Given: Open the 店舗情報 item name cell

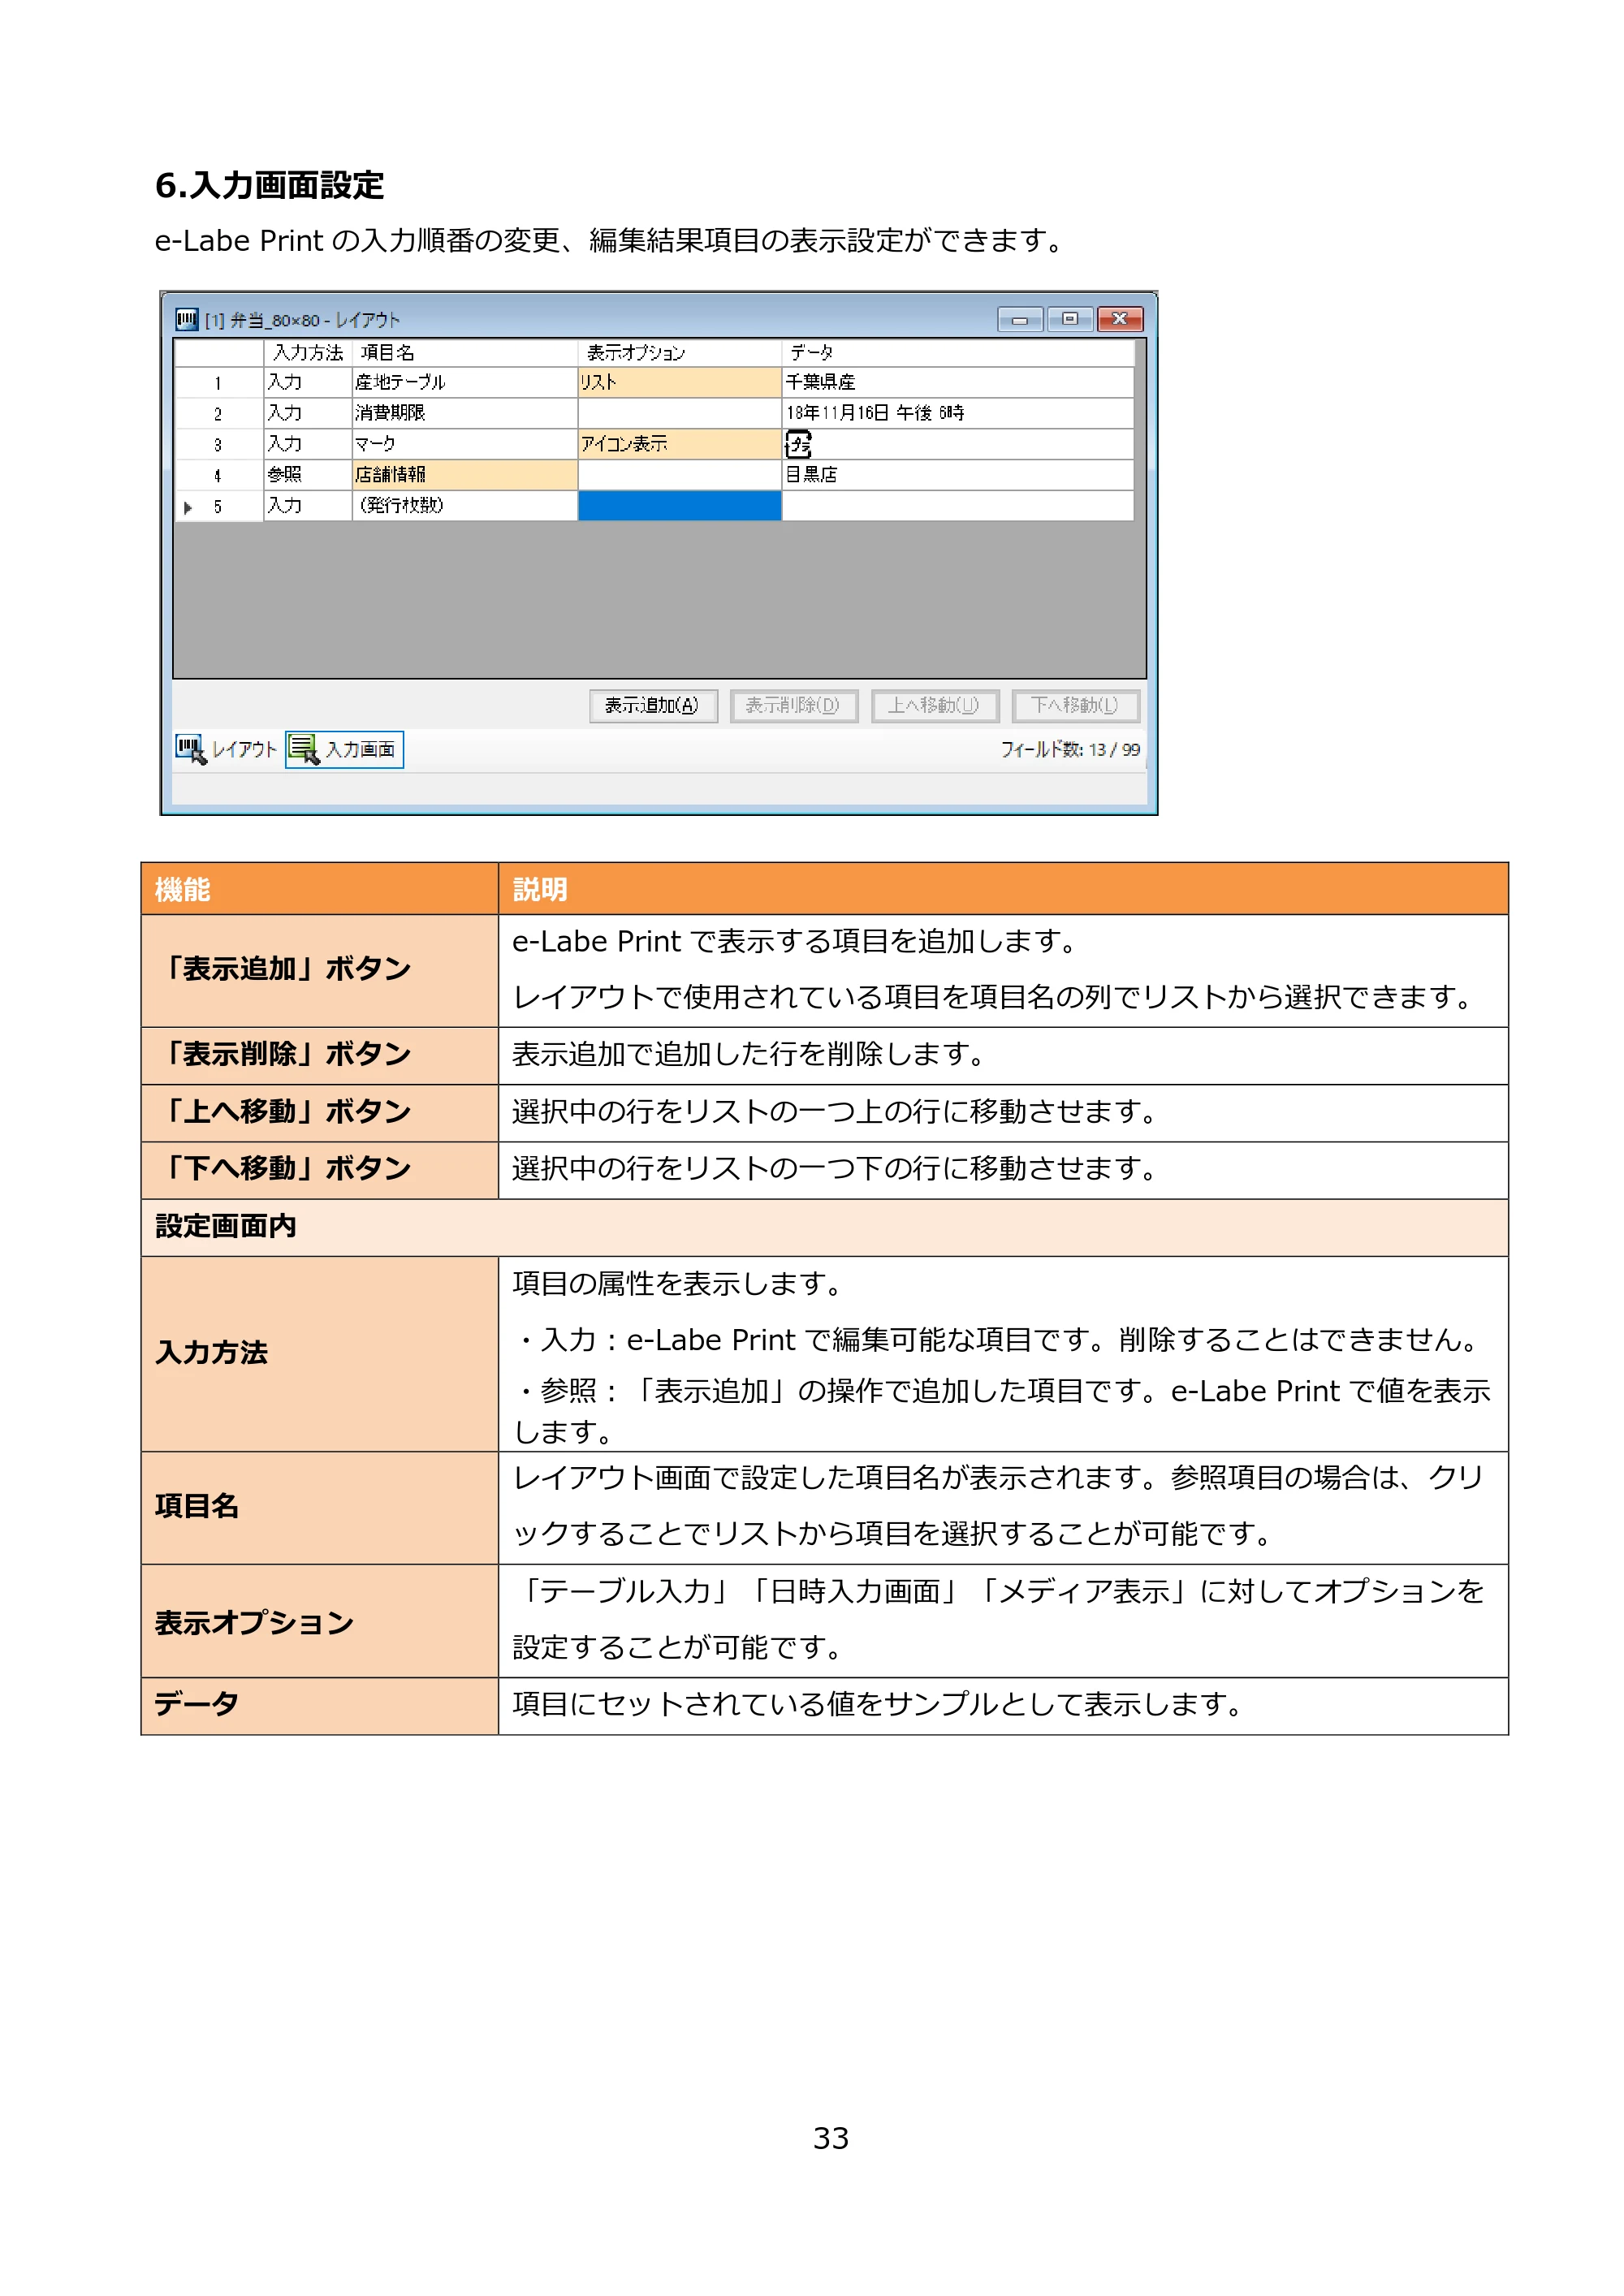Looking at the screenshot, I should click(x=465, y=475).
